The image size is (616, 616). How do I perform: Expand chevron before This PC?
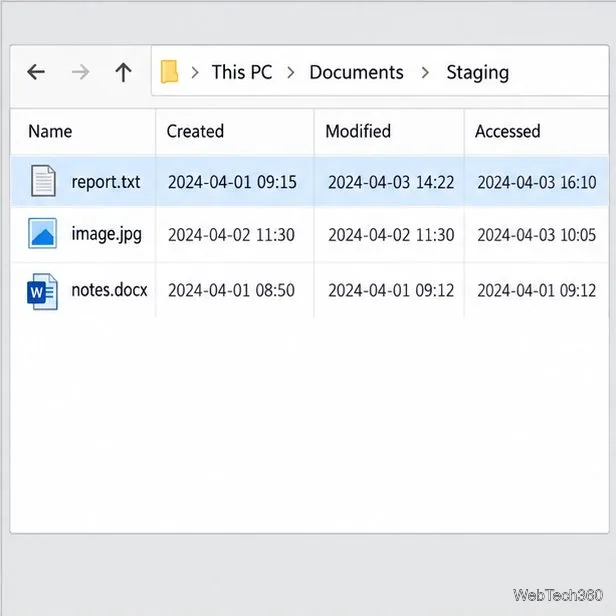coord(194,72)
